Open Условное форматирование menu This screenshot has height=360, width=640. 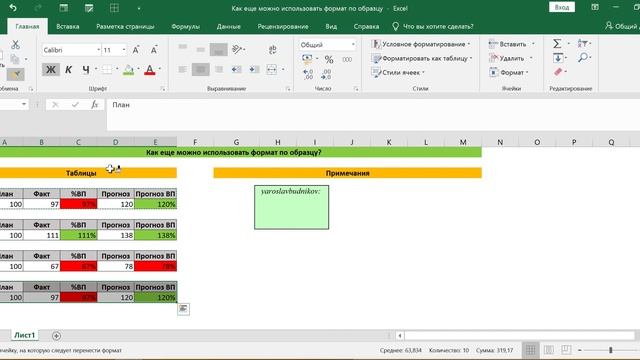[x=421, y=44]
